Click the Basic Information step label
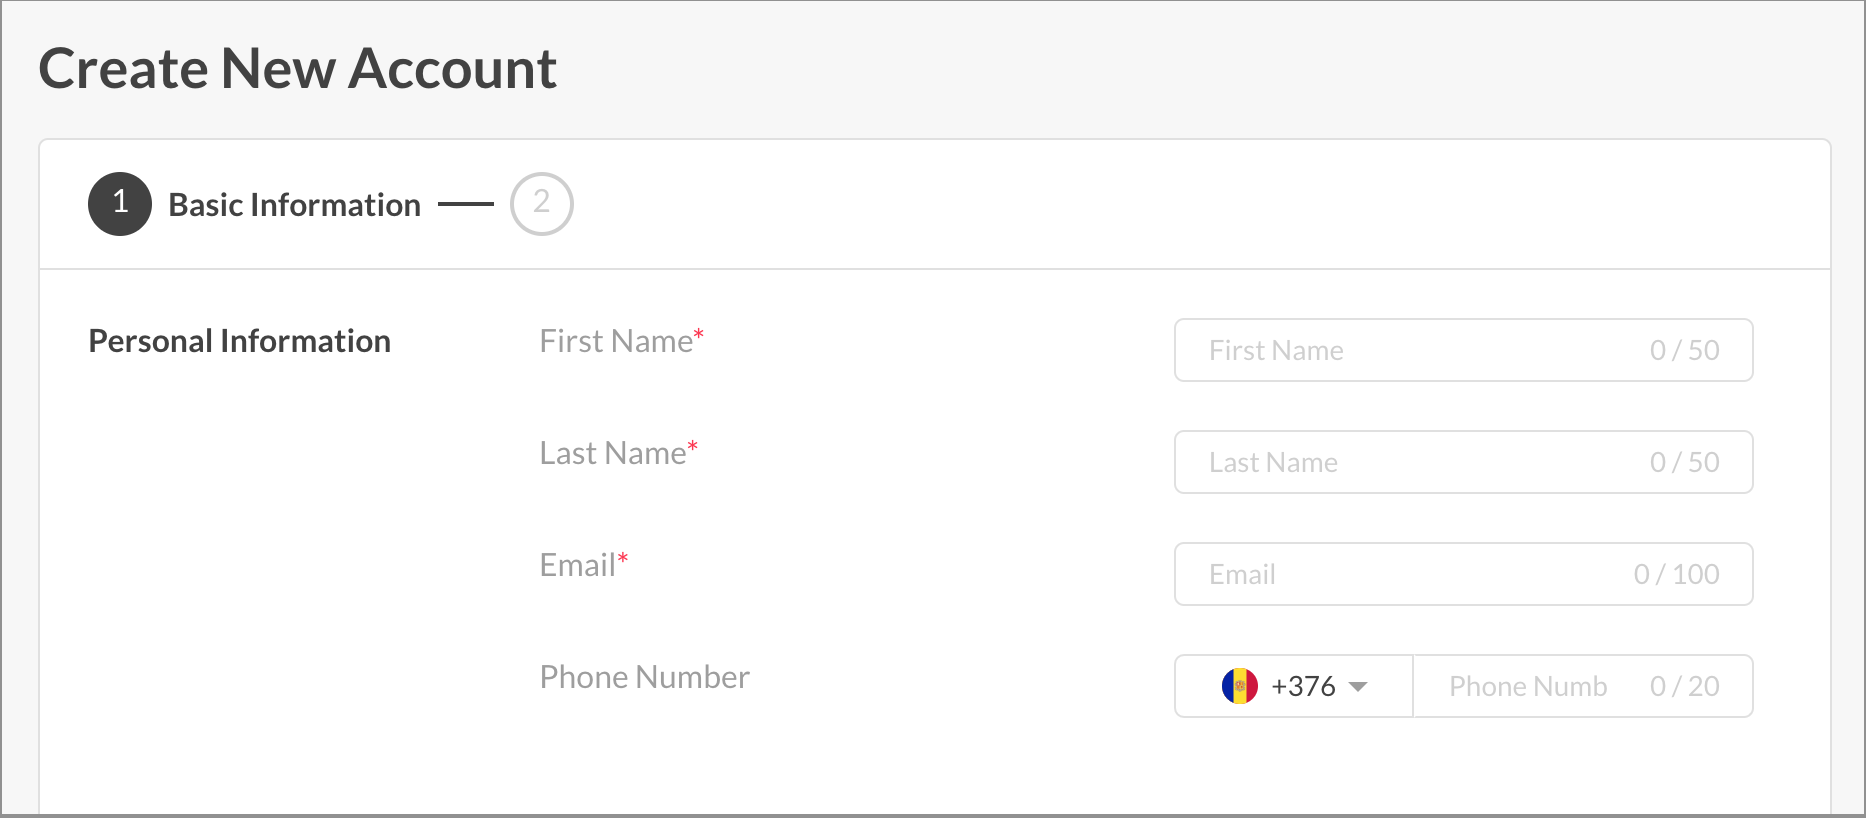1866x818 pixels. click(x=295, y=205)
